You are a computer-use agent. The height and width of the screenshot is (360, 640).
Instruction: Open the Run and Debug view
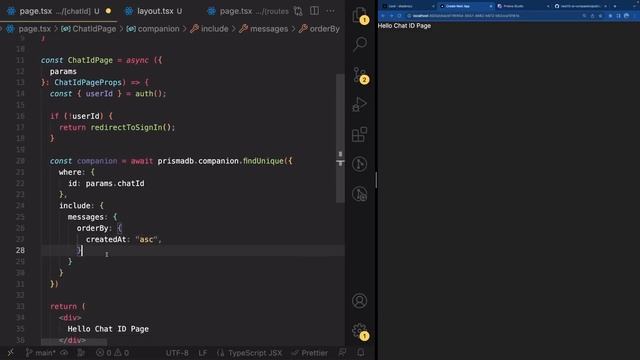(x=360, y=104)
